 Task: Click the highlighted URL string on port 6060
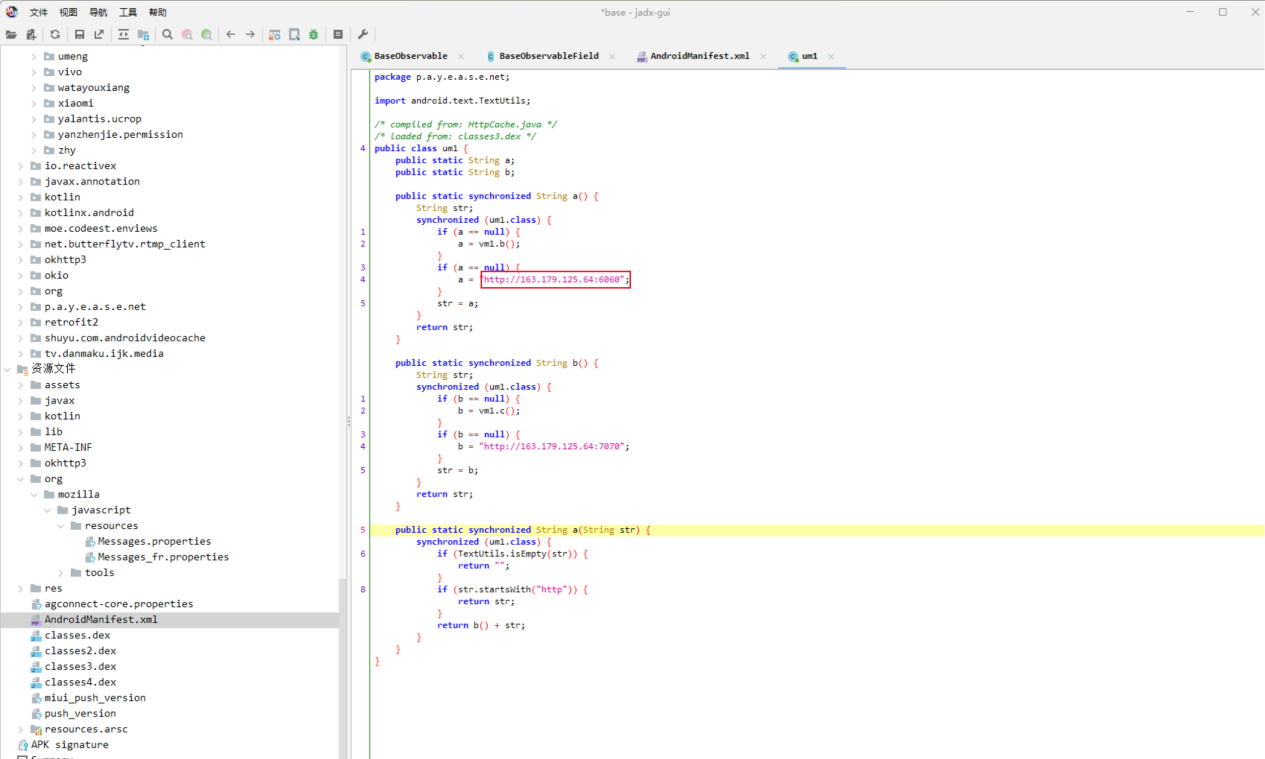pos(555,280)
